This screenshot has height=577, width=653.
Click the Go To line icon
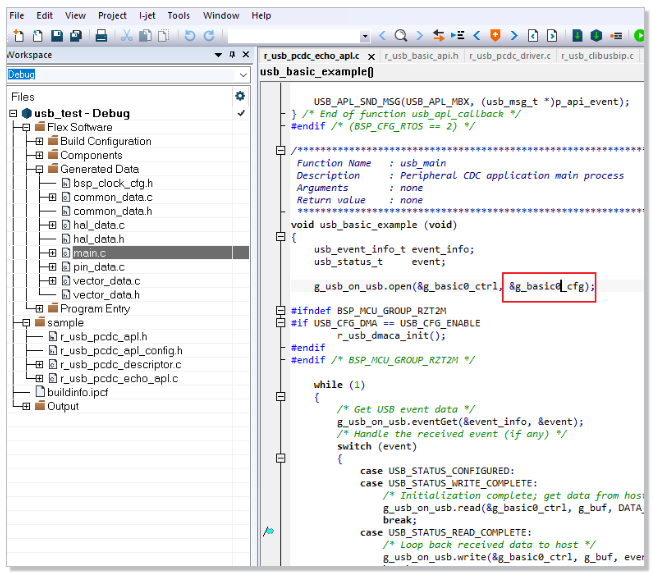pos(458,36)
